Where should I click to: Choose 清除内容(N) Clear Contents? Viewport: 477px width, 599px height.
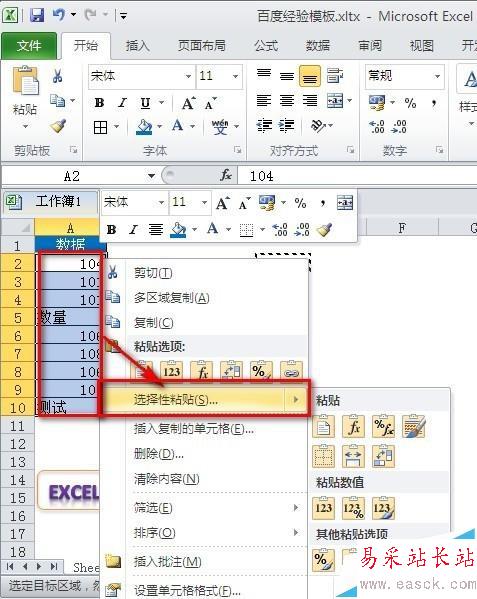tap(205, 479)
